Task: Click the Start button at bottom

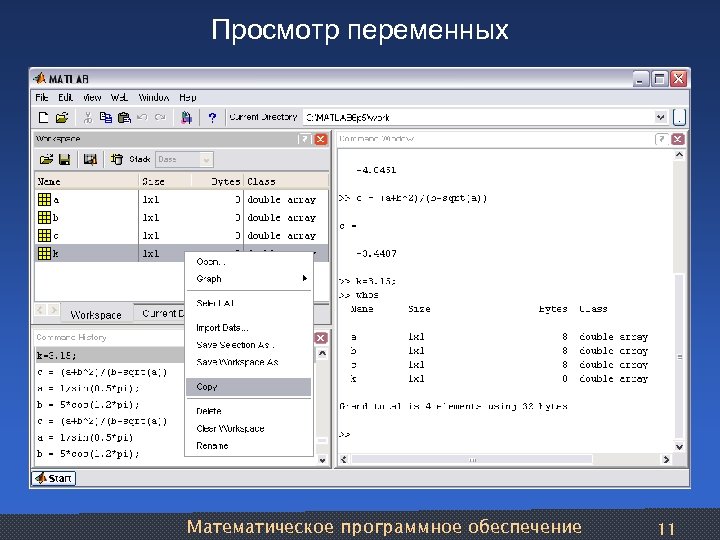Action: click(x=54, y=478)
